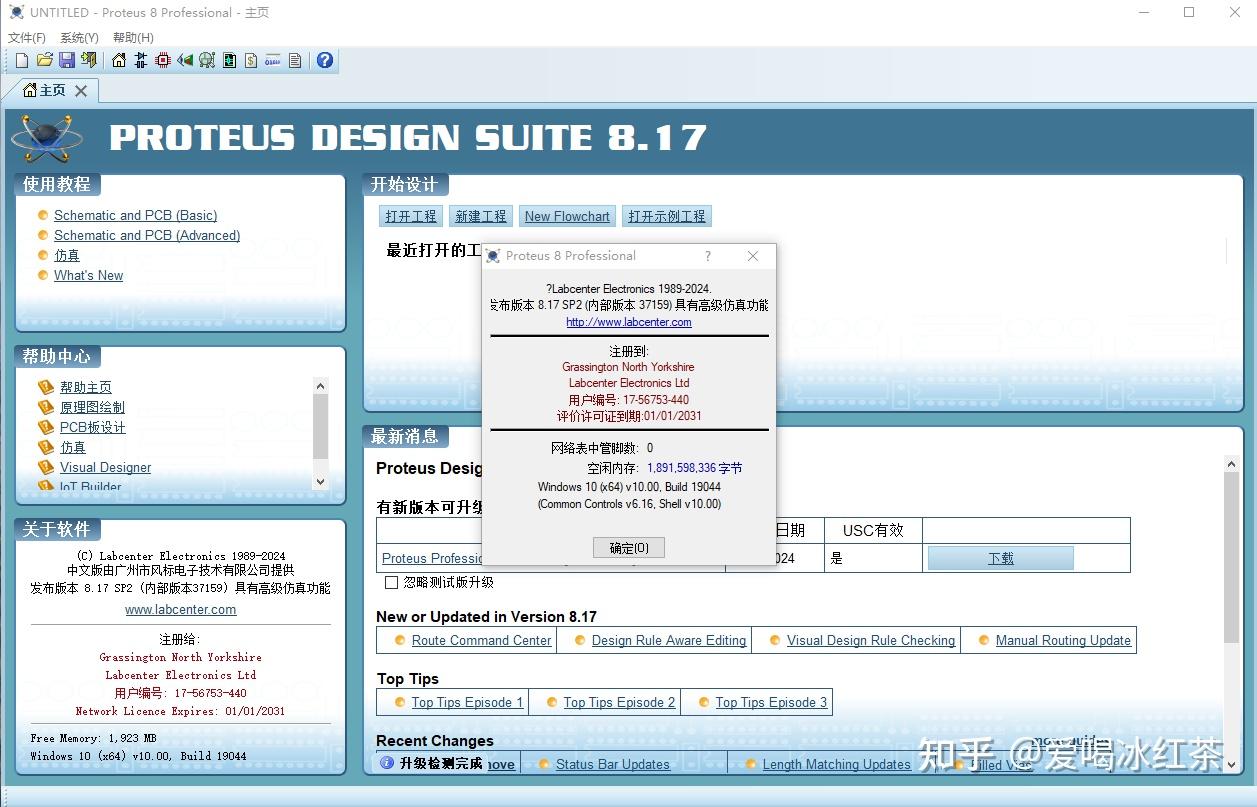Image resolution: width=1257 pixels, height=807 pixels.
Task: Select the Save Project icon
Action: coord(67,60)
